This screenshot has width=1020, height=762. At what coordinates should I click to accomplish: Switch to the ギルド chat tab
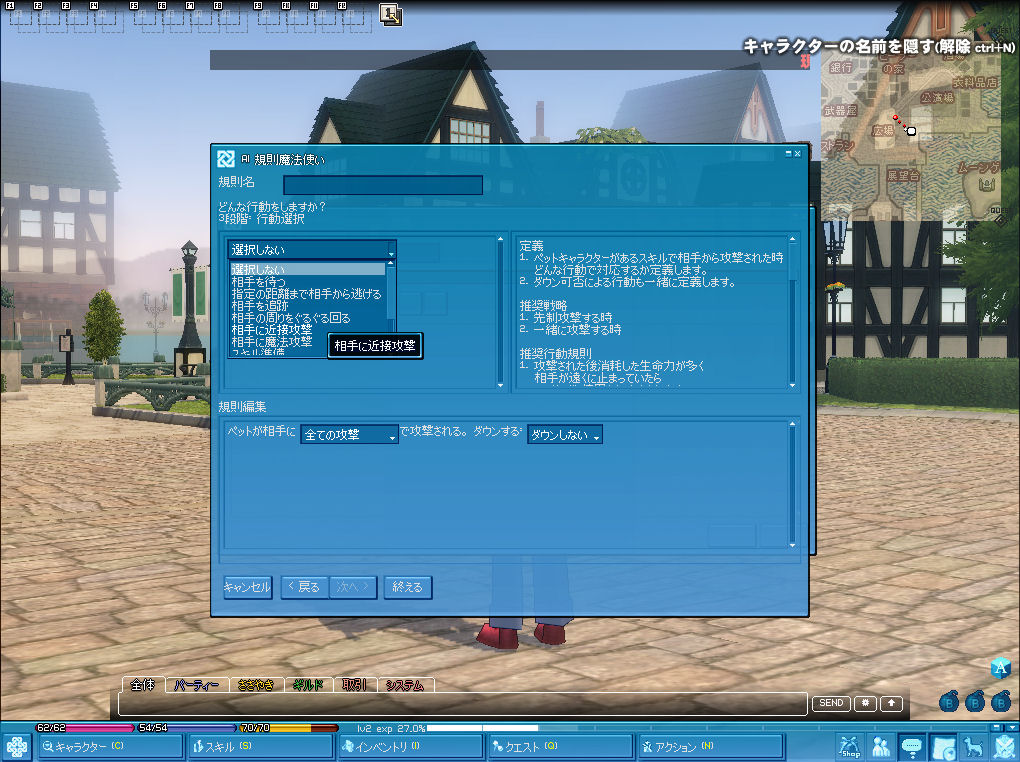click(x=307, y=685)
